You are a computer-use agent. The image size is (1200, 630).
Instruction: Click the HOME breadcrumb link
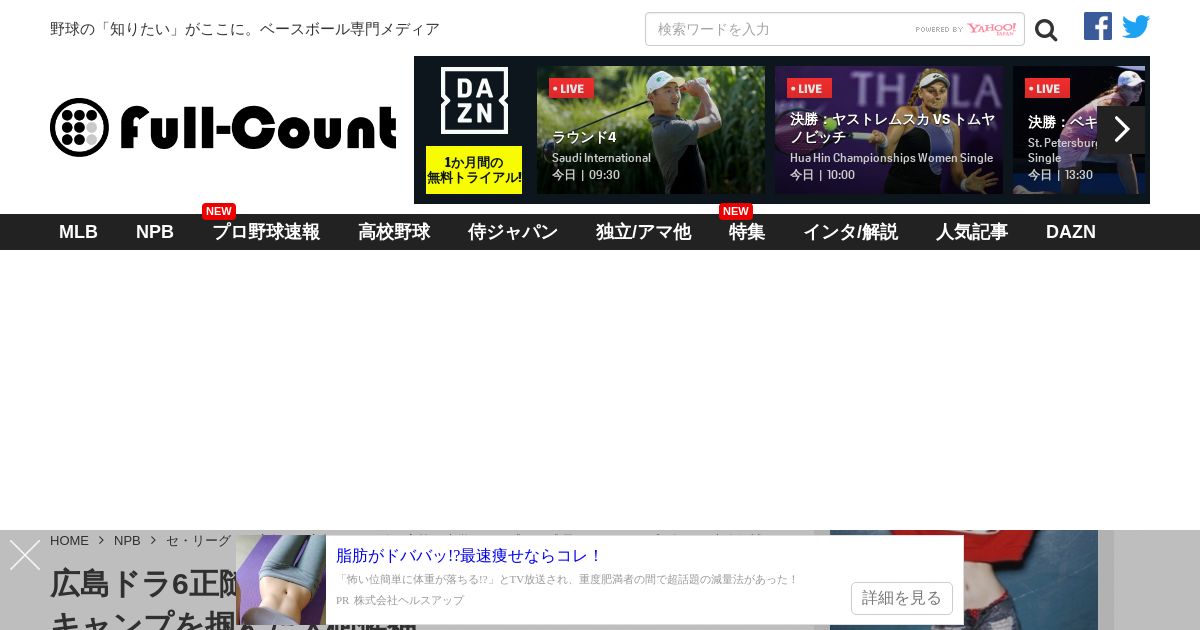coord(69,540)
